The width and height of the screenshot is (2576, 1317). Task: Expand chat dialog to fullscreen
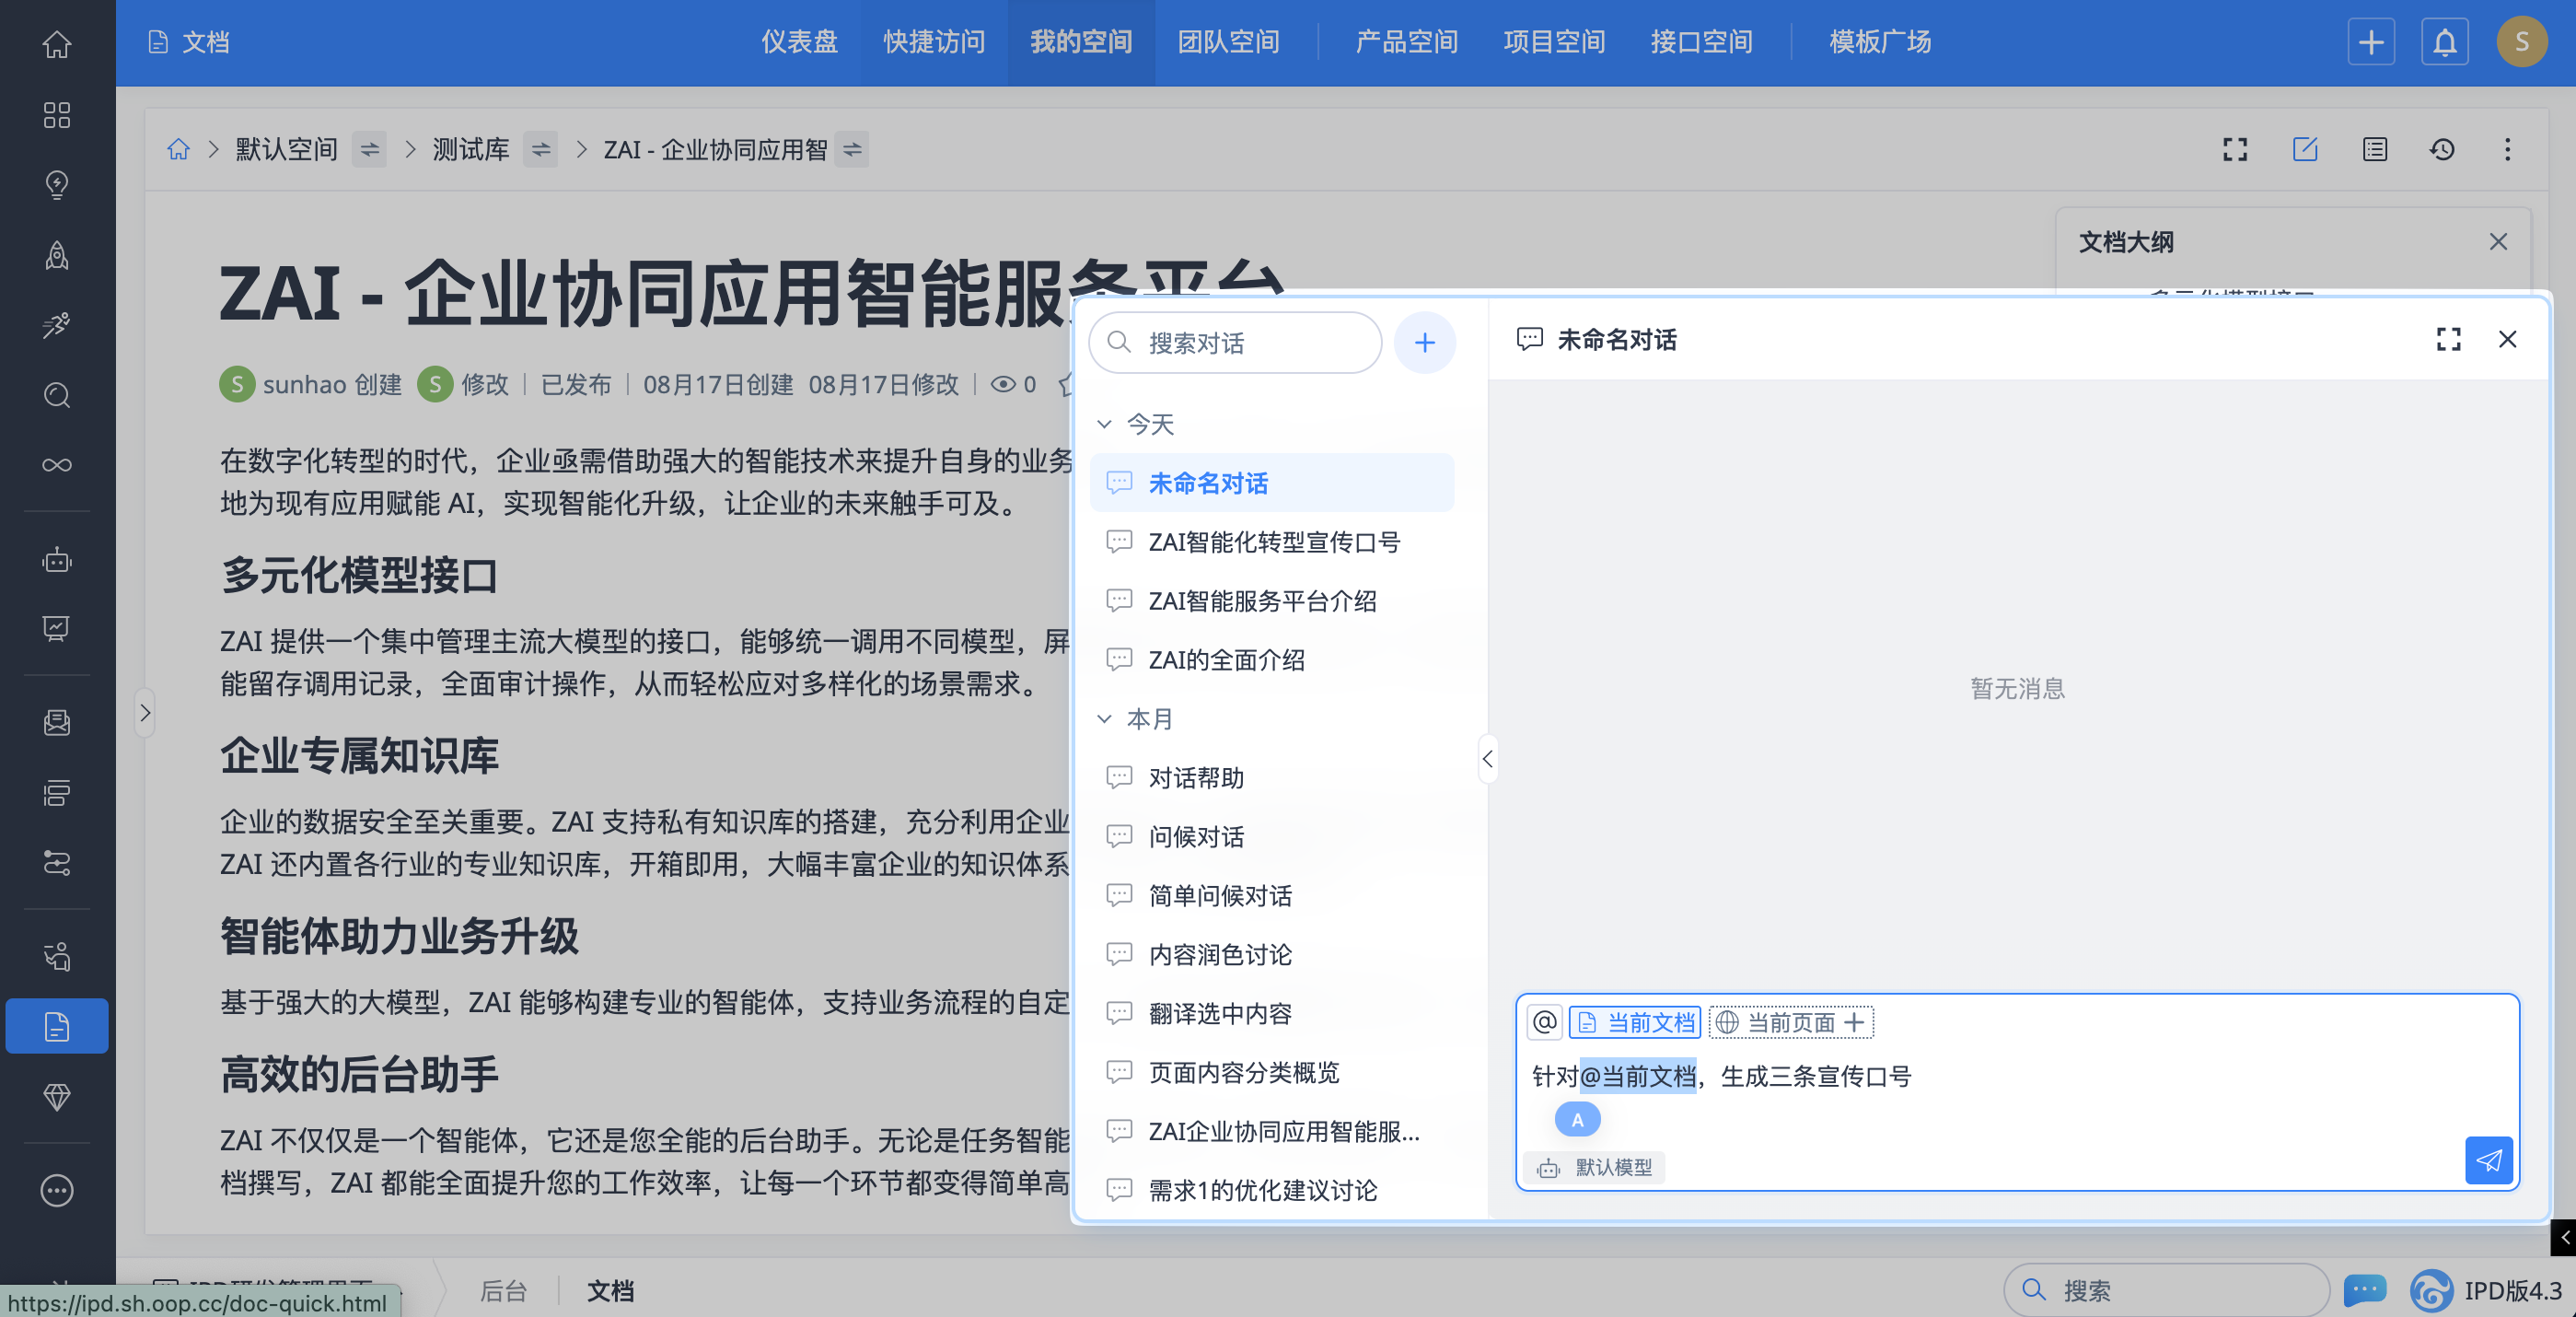pyautogui.click(x=2448, y=340)
